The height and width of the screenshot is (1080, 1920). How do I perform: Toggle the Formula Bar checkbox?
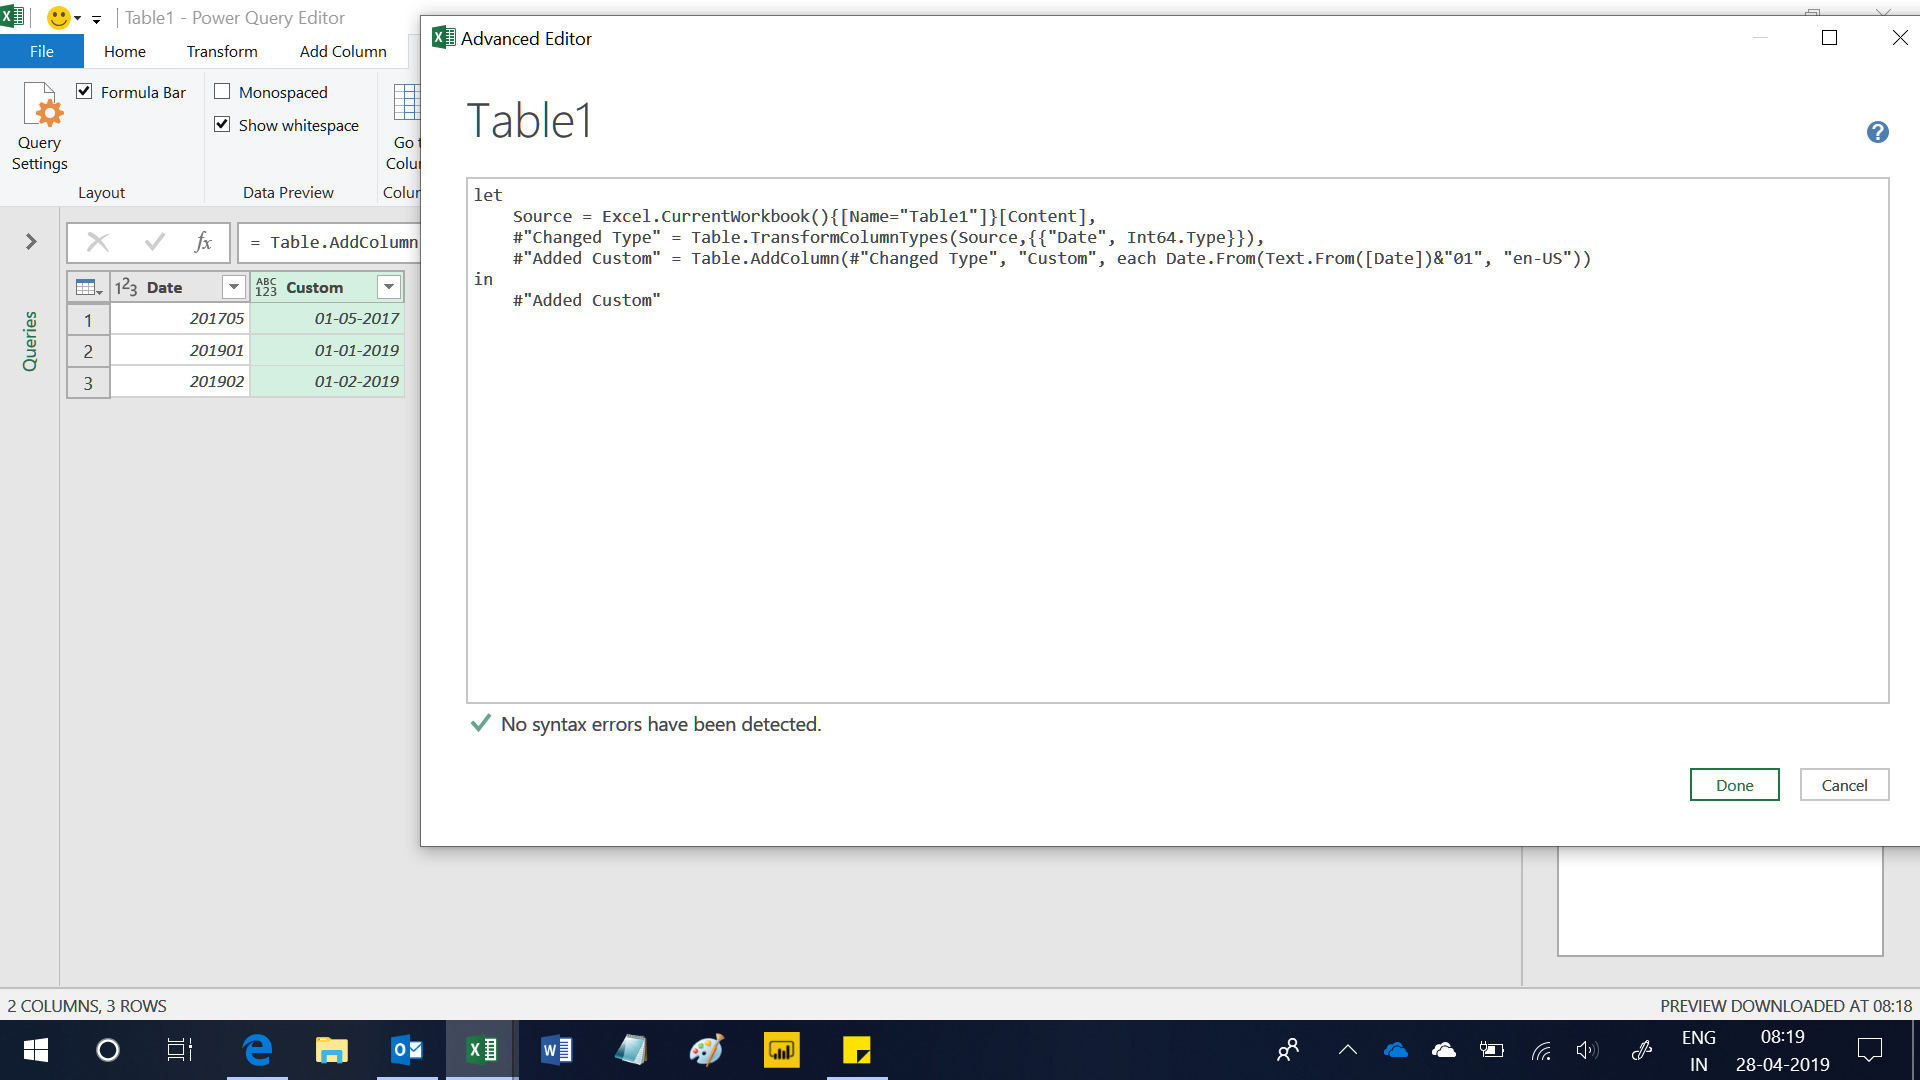point(85,92)
